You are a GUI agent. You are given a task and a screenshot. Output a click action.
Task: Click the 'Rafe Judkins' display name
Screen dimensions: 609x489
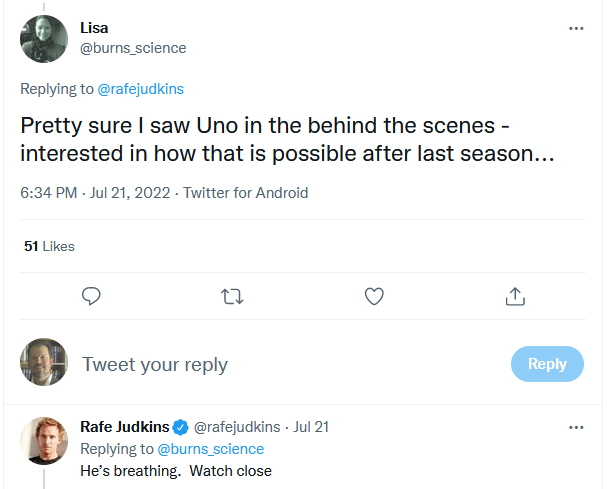tap(124, 427)
